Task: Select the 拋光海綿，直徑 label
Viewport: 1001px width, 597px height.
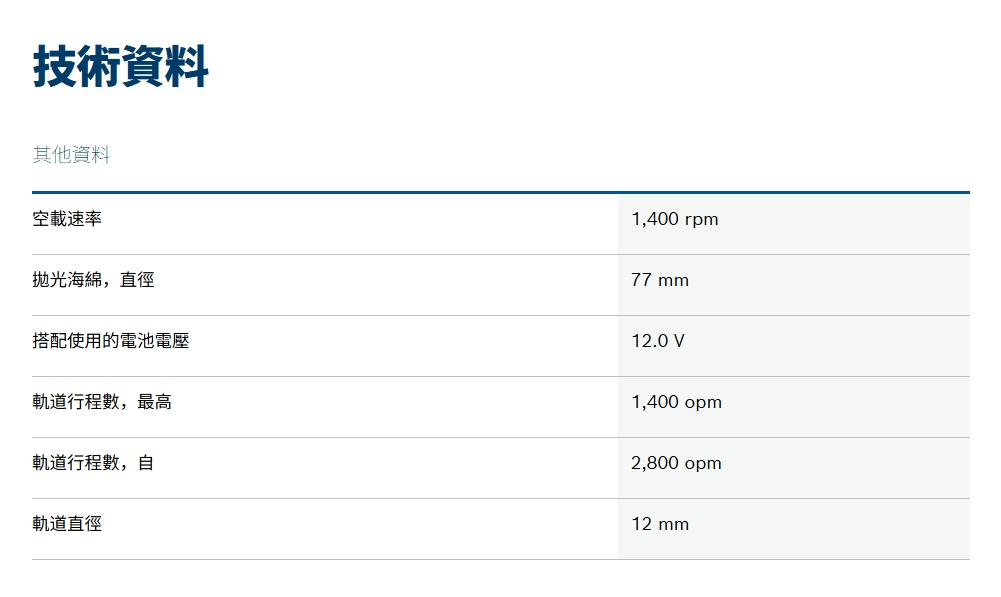Action: (93, 280)
